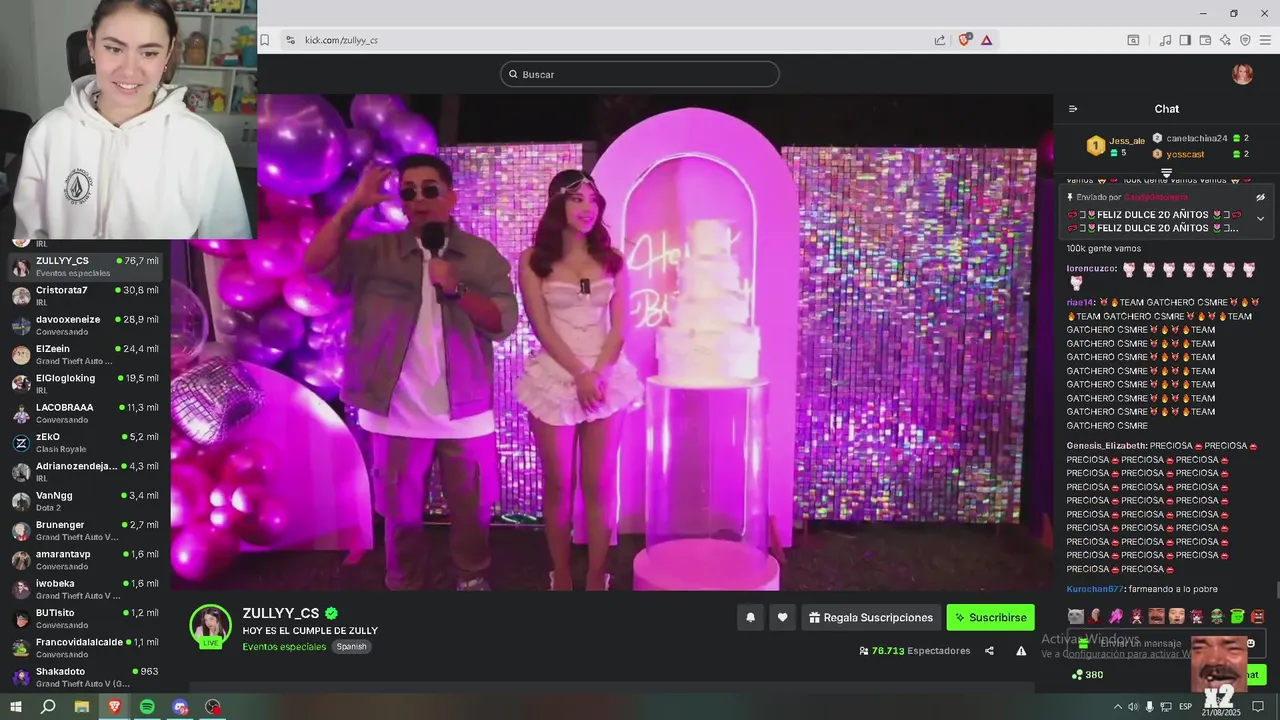The height and width of the screenshot is (720, 1280).
Task: Share the stream via the share icon
Action: pyautogui.click(x=989, y=651)
